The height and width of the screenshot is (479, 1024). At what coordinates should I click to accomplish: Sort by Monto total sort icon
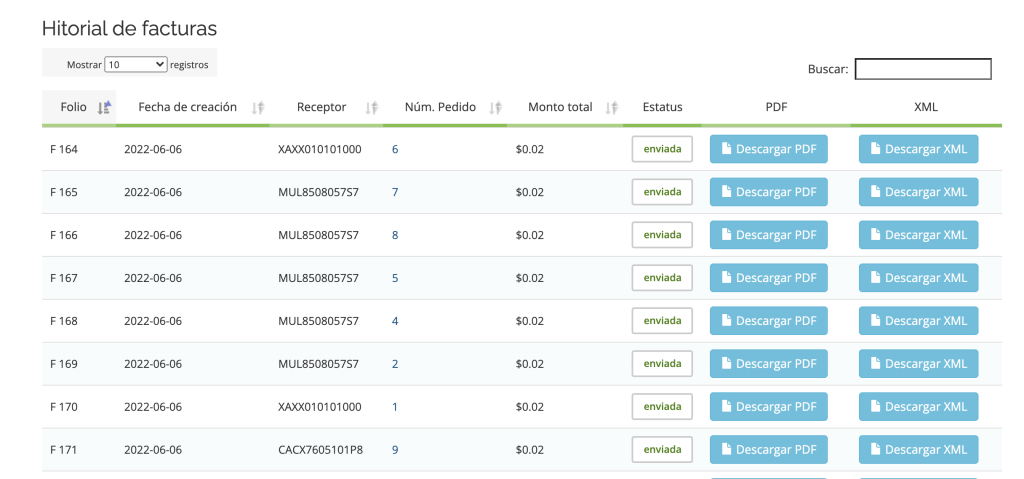click(x=612, y=108)
